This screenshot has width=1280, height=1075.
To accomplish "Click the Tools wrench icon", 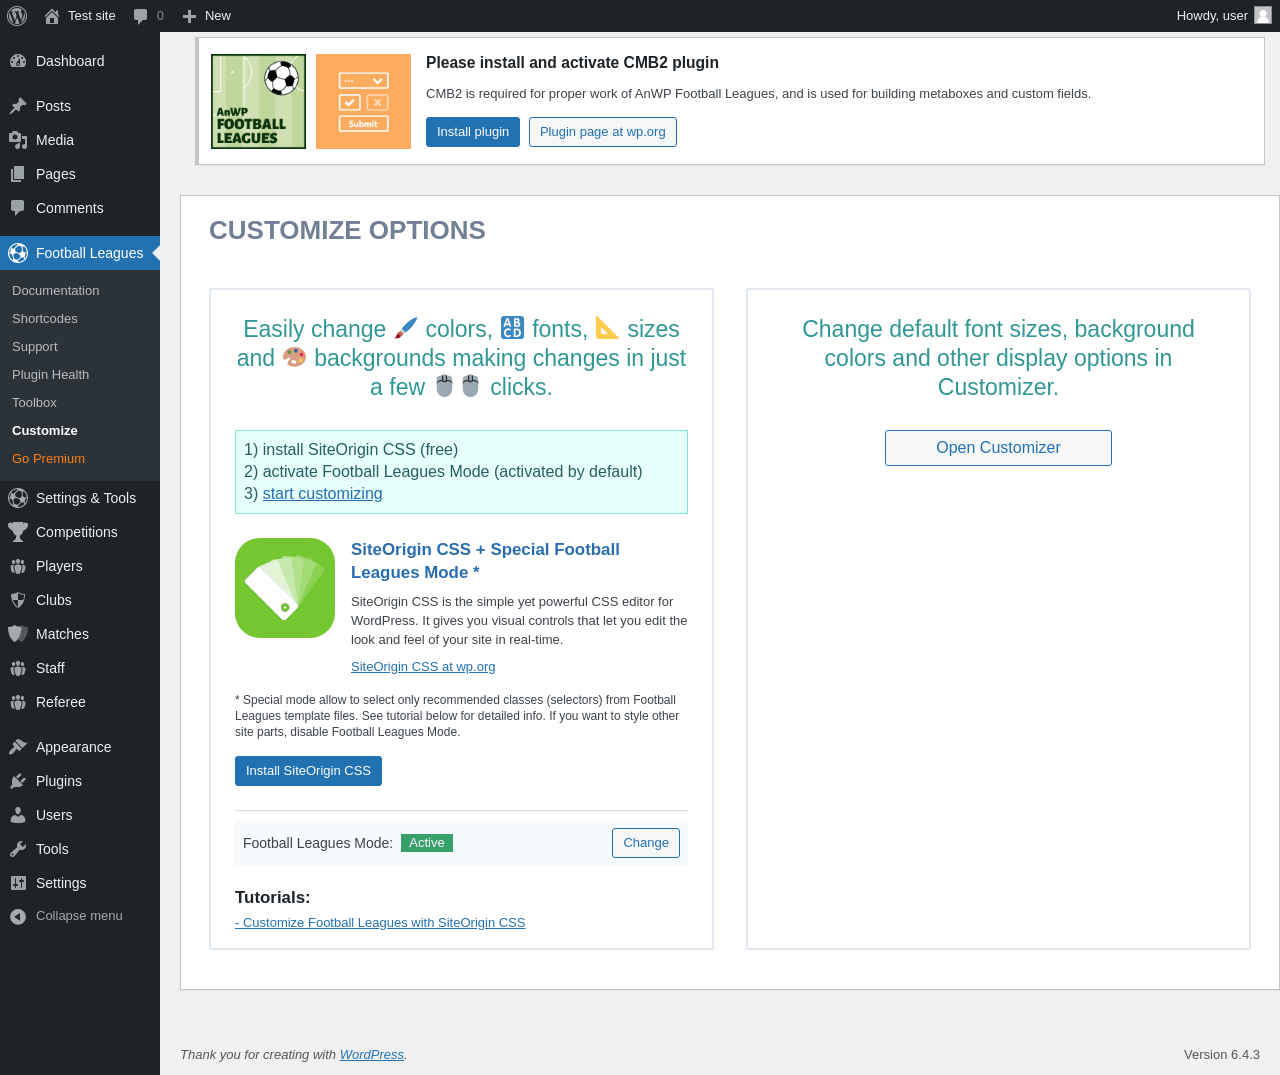I will click(x=18, y=849).
